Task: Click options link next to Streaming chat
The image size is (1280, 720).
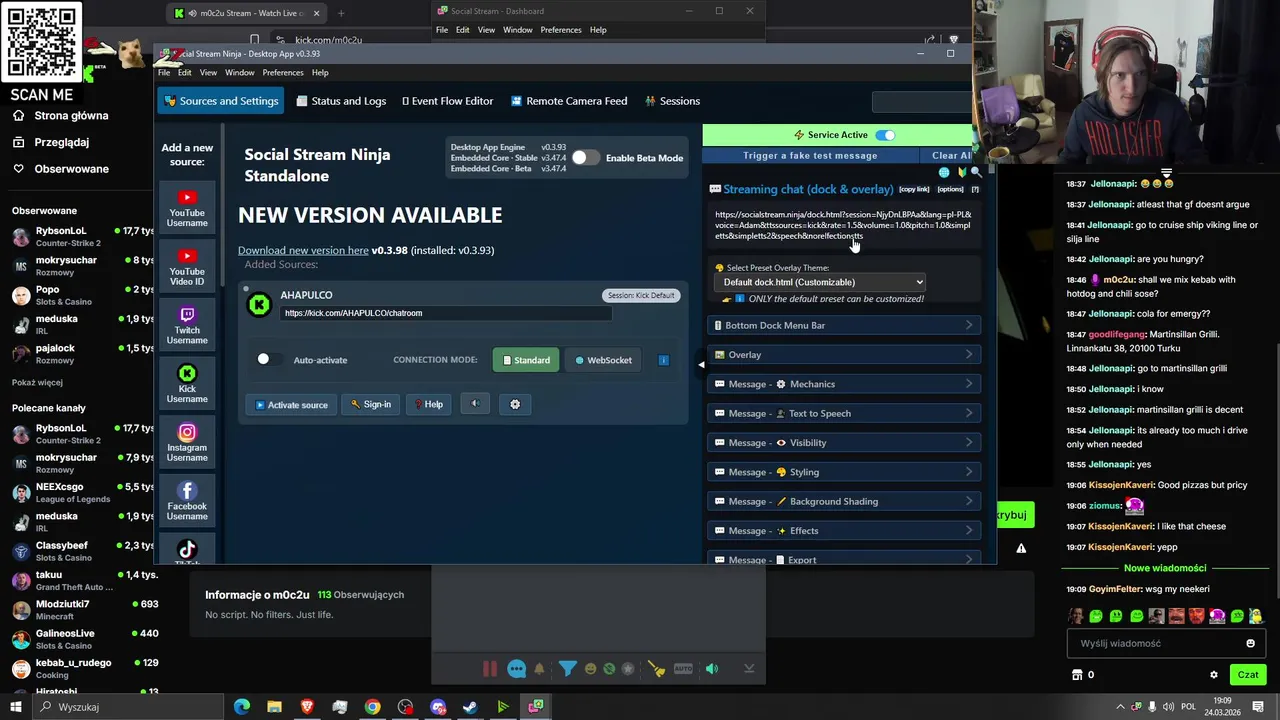Action: (950, 190)
